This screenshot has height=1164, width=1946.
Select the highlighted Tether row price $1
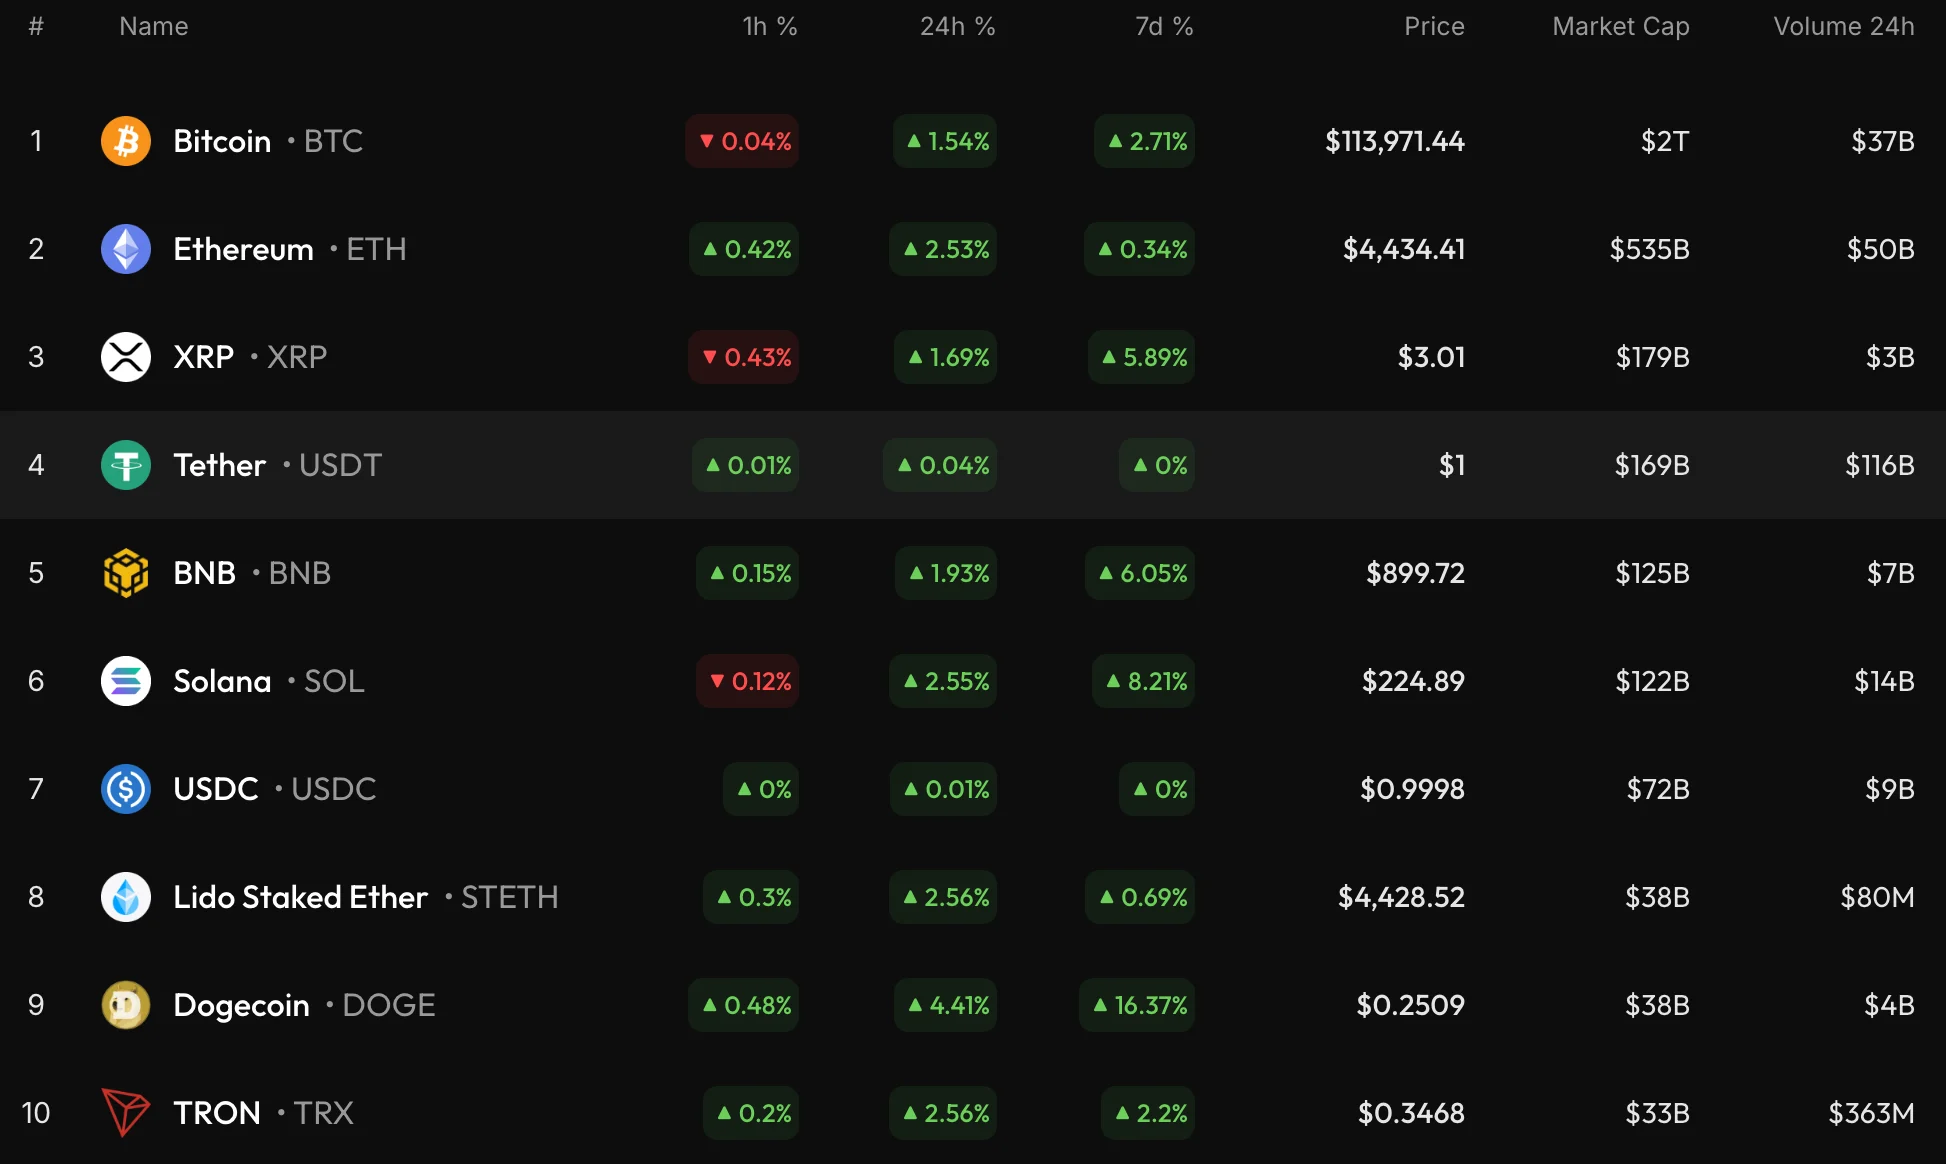click(x=1451, y=465)
